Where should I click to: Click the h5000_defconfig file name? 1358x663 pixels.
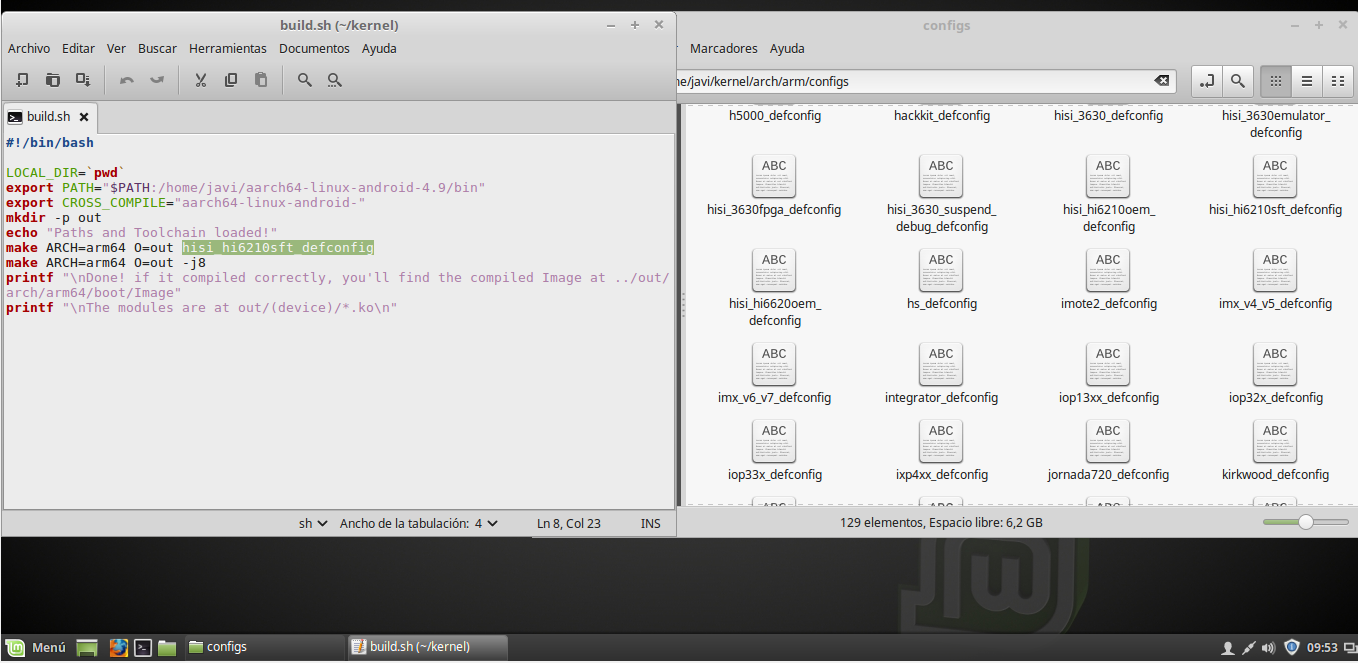pos(774,115)
